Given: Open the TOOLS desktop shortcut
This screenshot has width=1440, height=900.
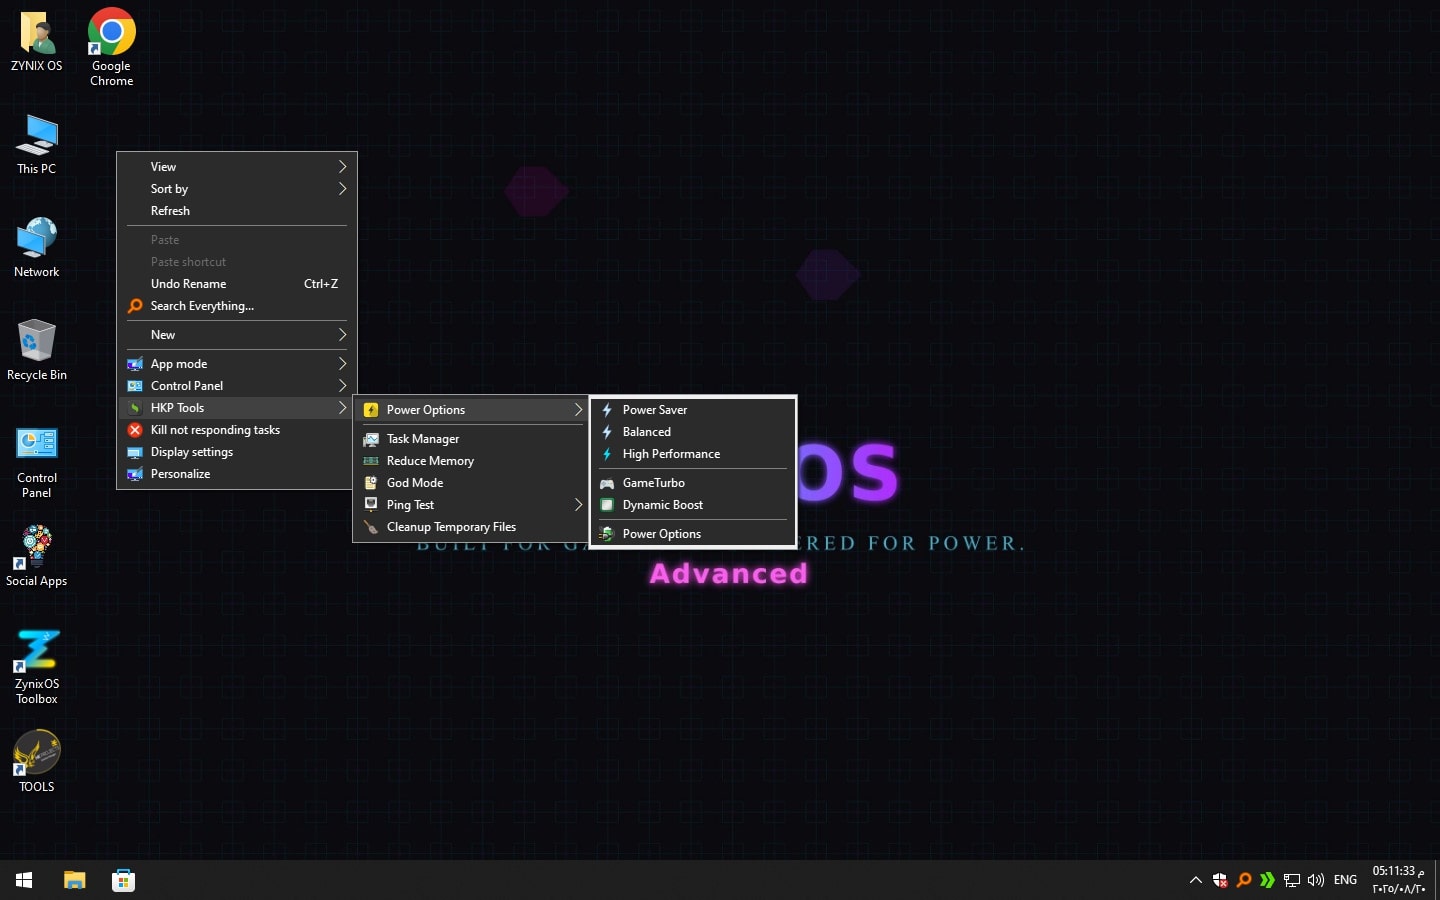Looking at the screenshot, I should pyautogui.click(x=37, y=760).
